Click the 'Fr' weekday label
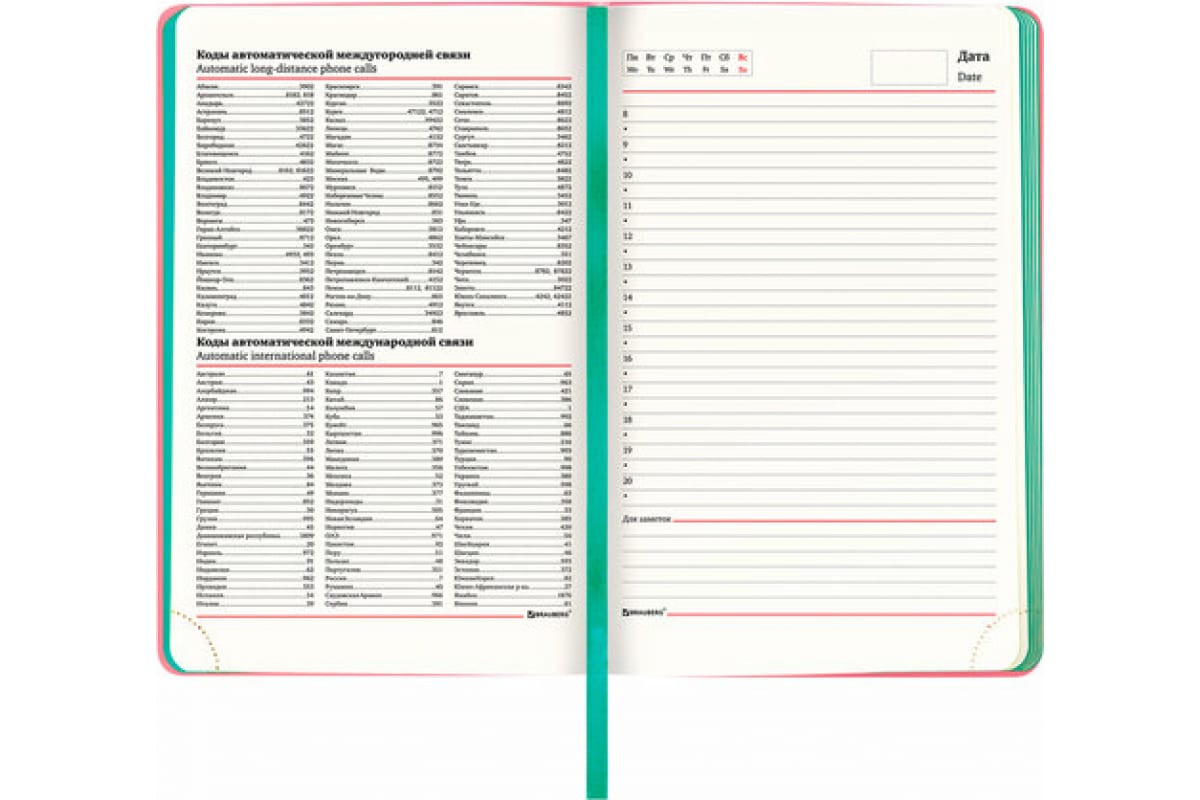1200x800 pixels. pyautogui.click(x=706, y=70)
